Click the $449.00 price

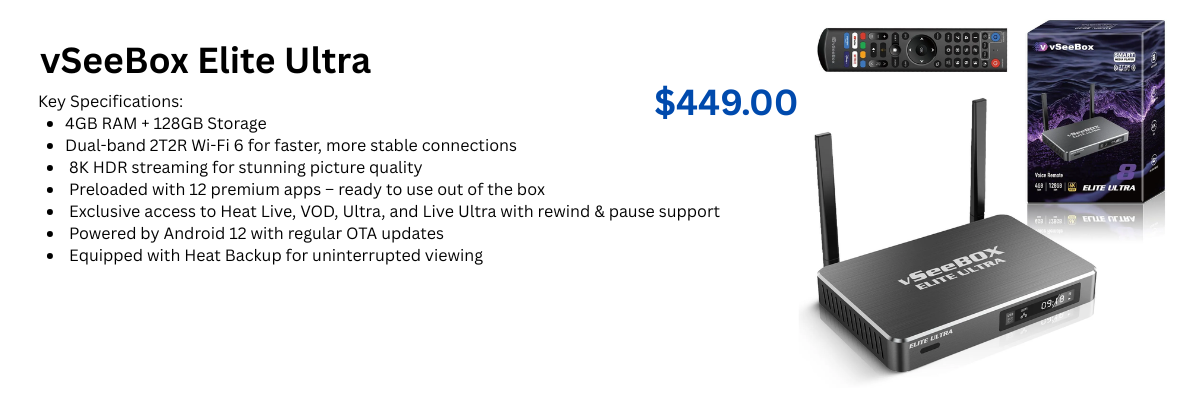coord(725,102)
